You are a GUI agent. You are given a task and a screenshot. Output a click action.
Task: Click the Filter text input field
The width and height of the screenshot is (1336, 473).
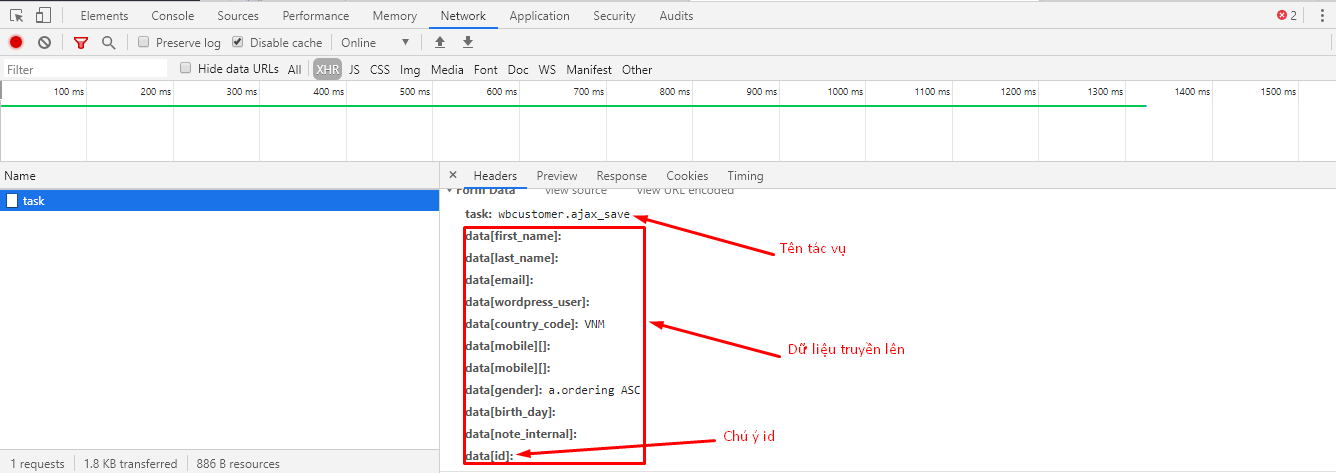(x=85, y=69)
